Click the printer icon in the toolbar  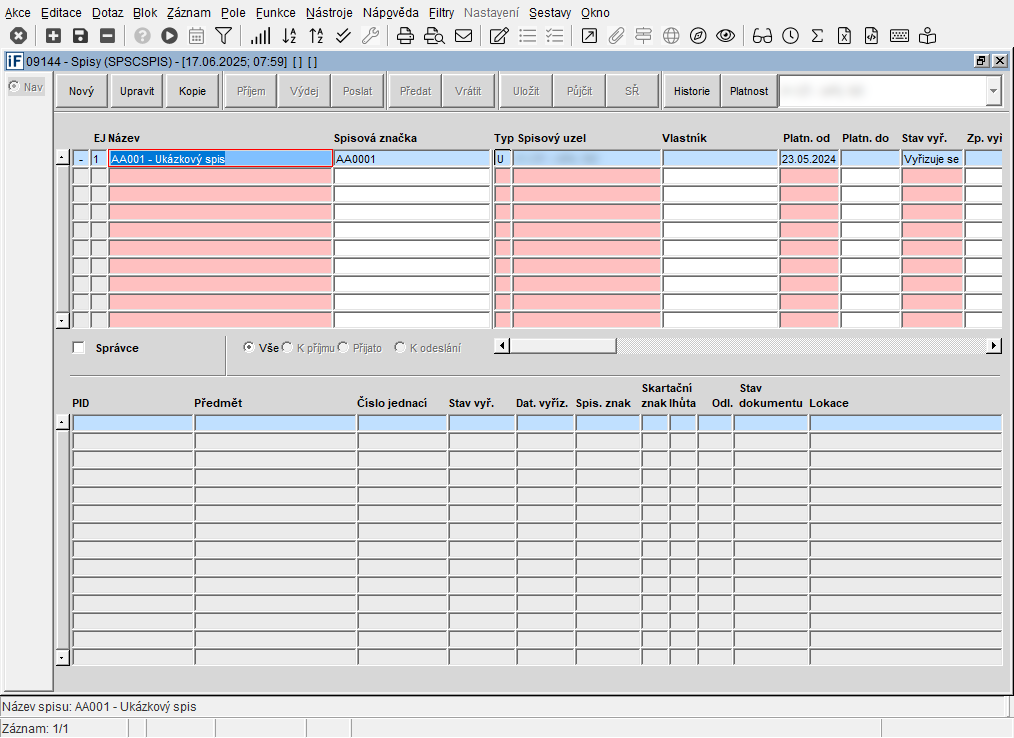point(405,36)
